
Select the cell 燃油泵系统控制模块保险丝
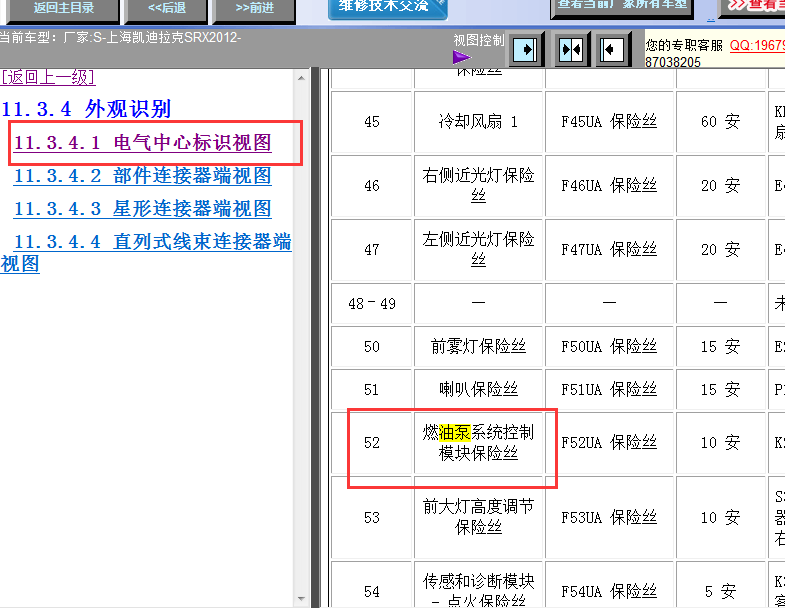tap(478, 443)
